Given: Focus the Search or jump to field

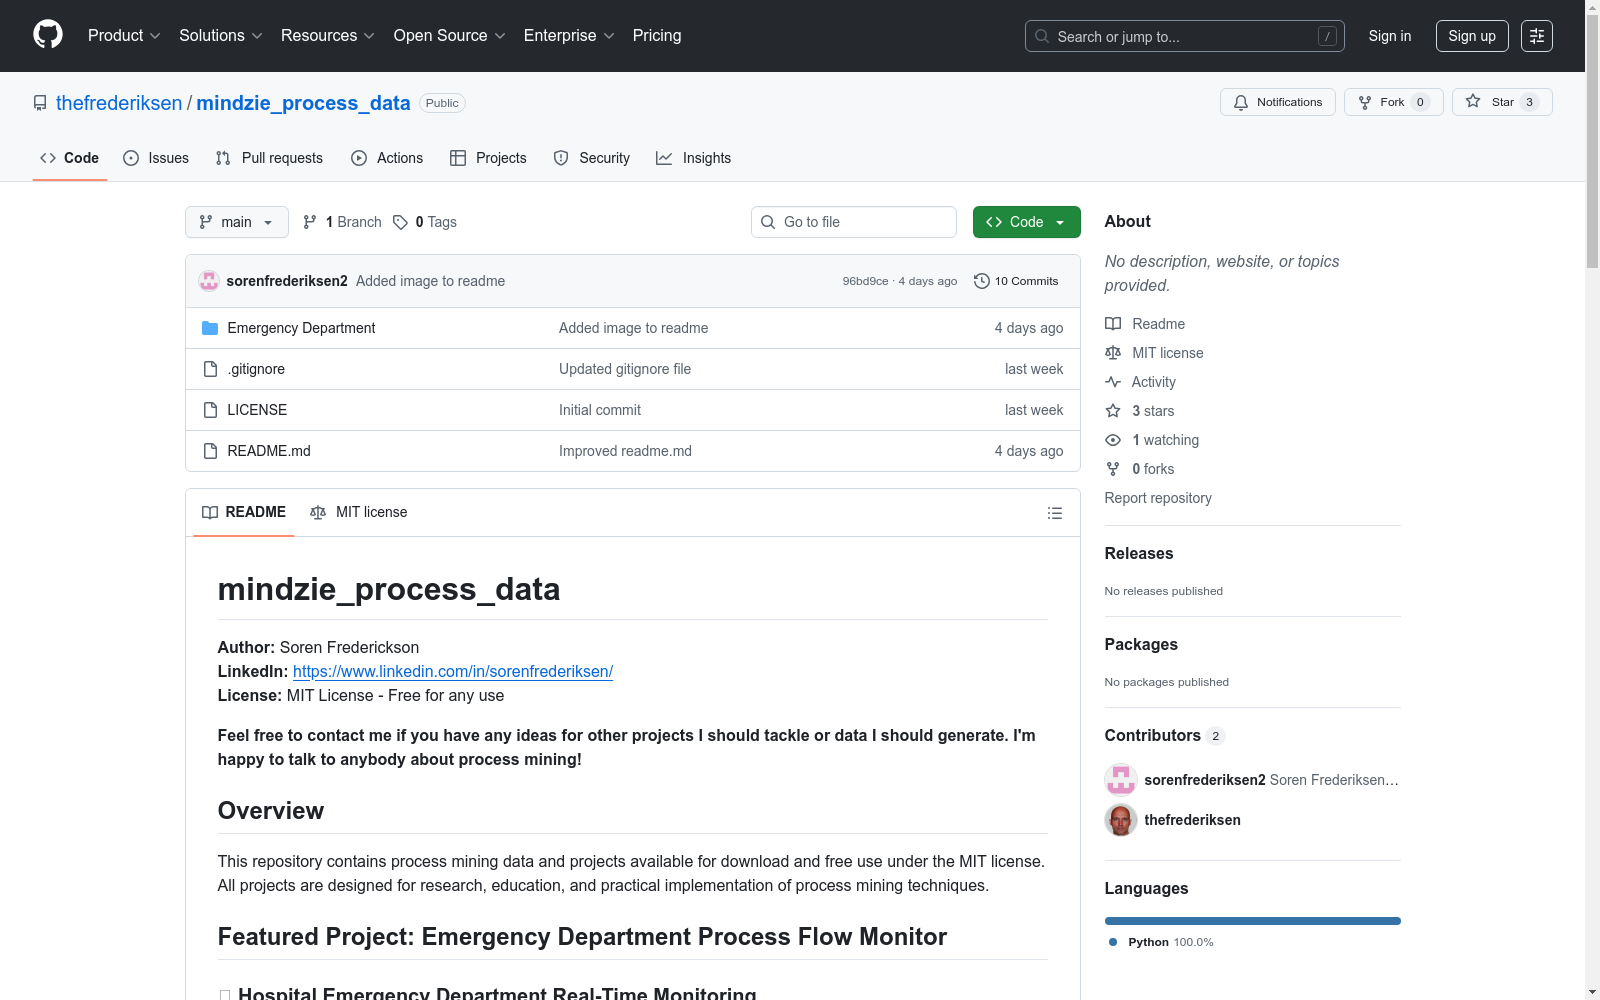Looking at the screenshot, I should pos(1185,36).
